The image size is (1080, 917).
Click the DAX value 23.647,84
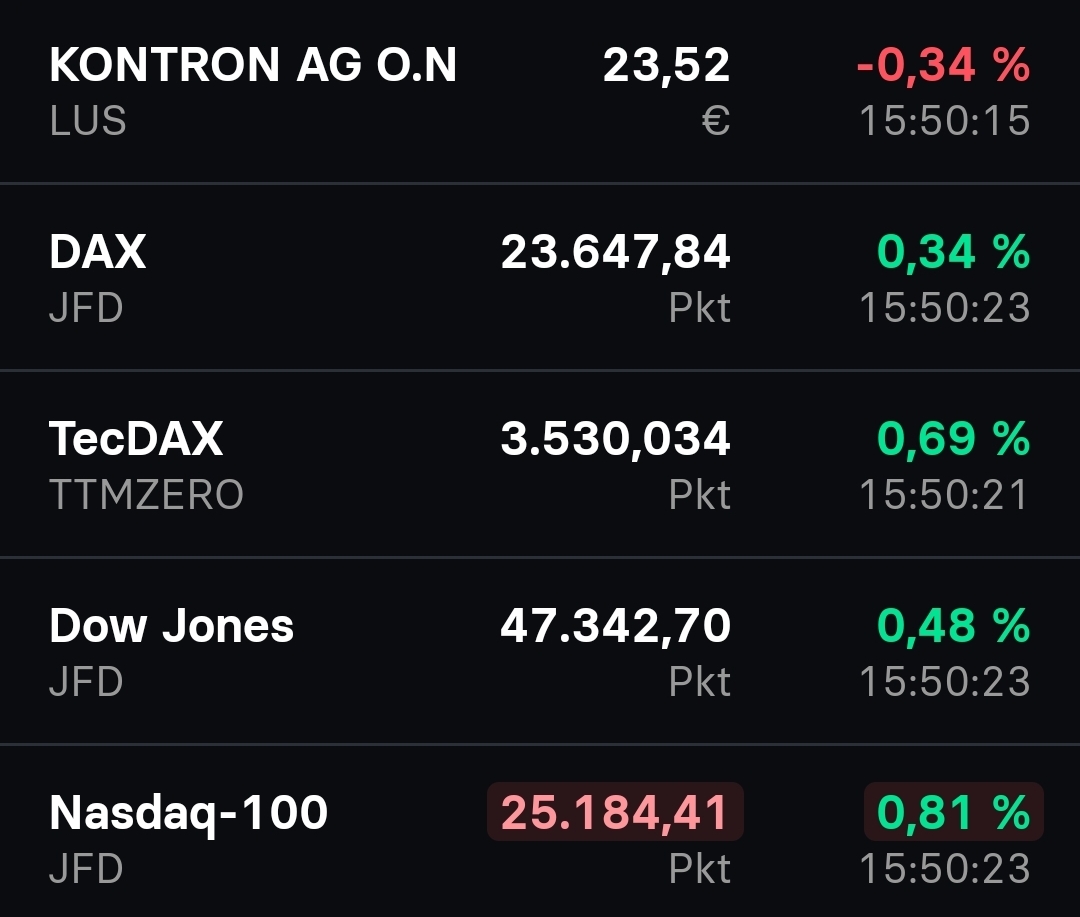[616, 252]
